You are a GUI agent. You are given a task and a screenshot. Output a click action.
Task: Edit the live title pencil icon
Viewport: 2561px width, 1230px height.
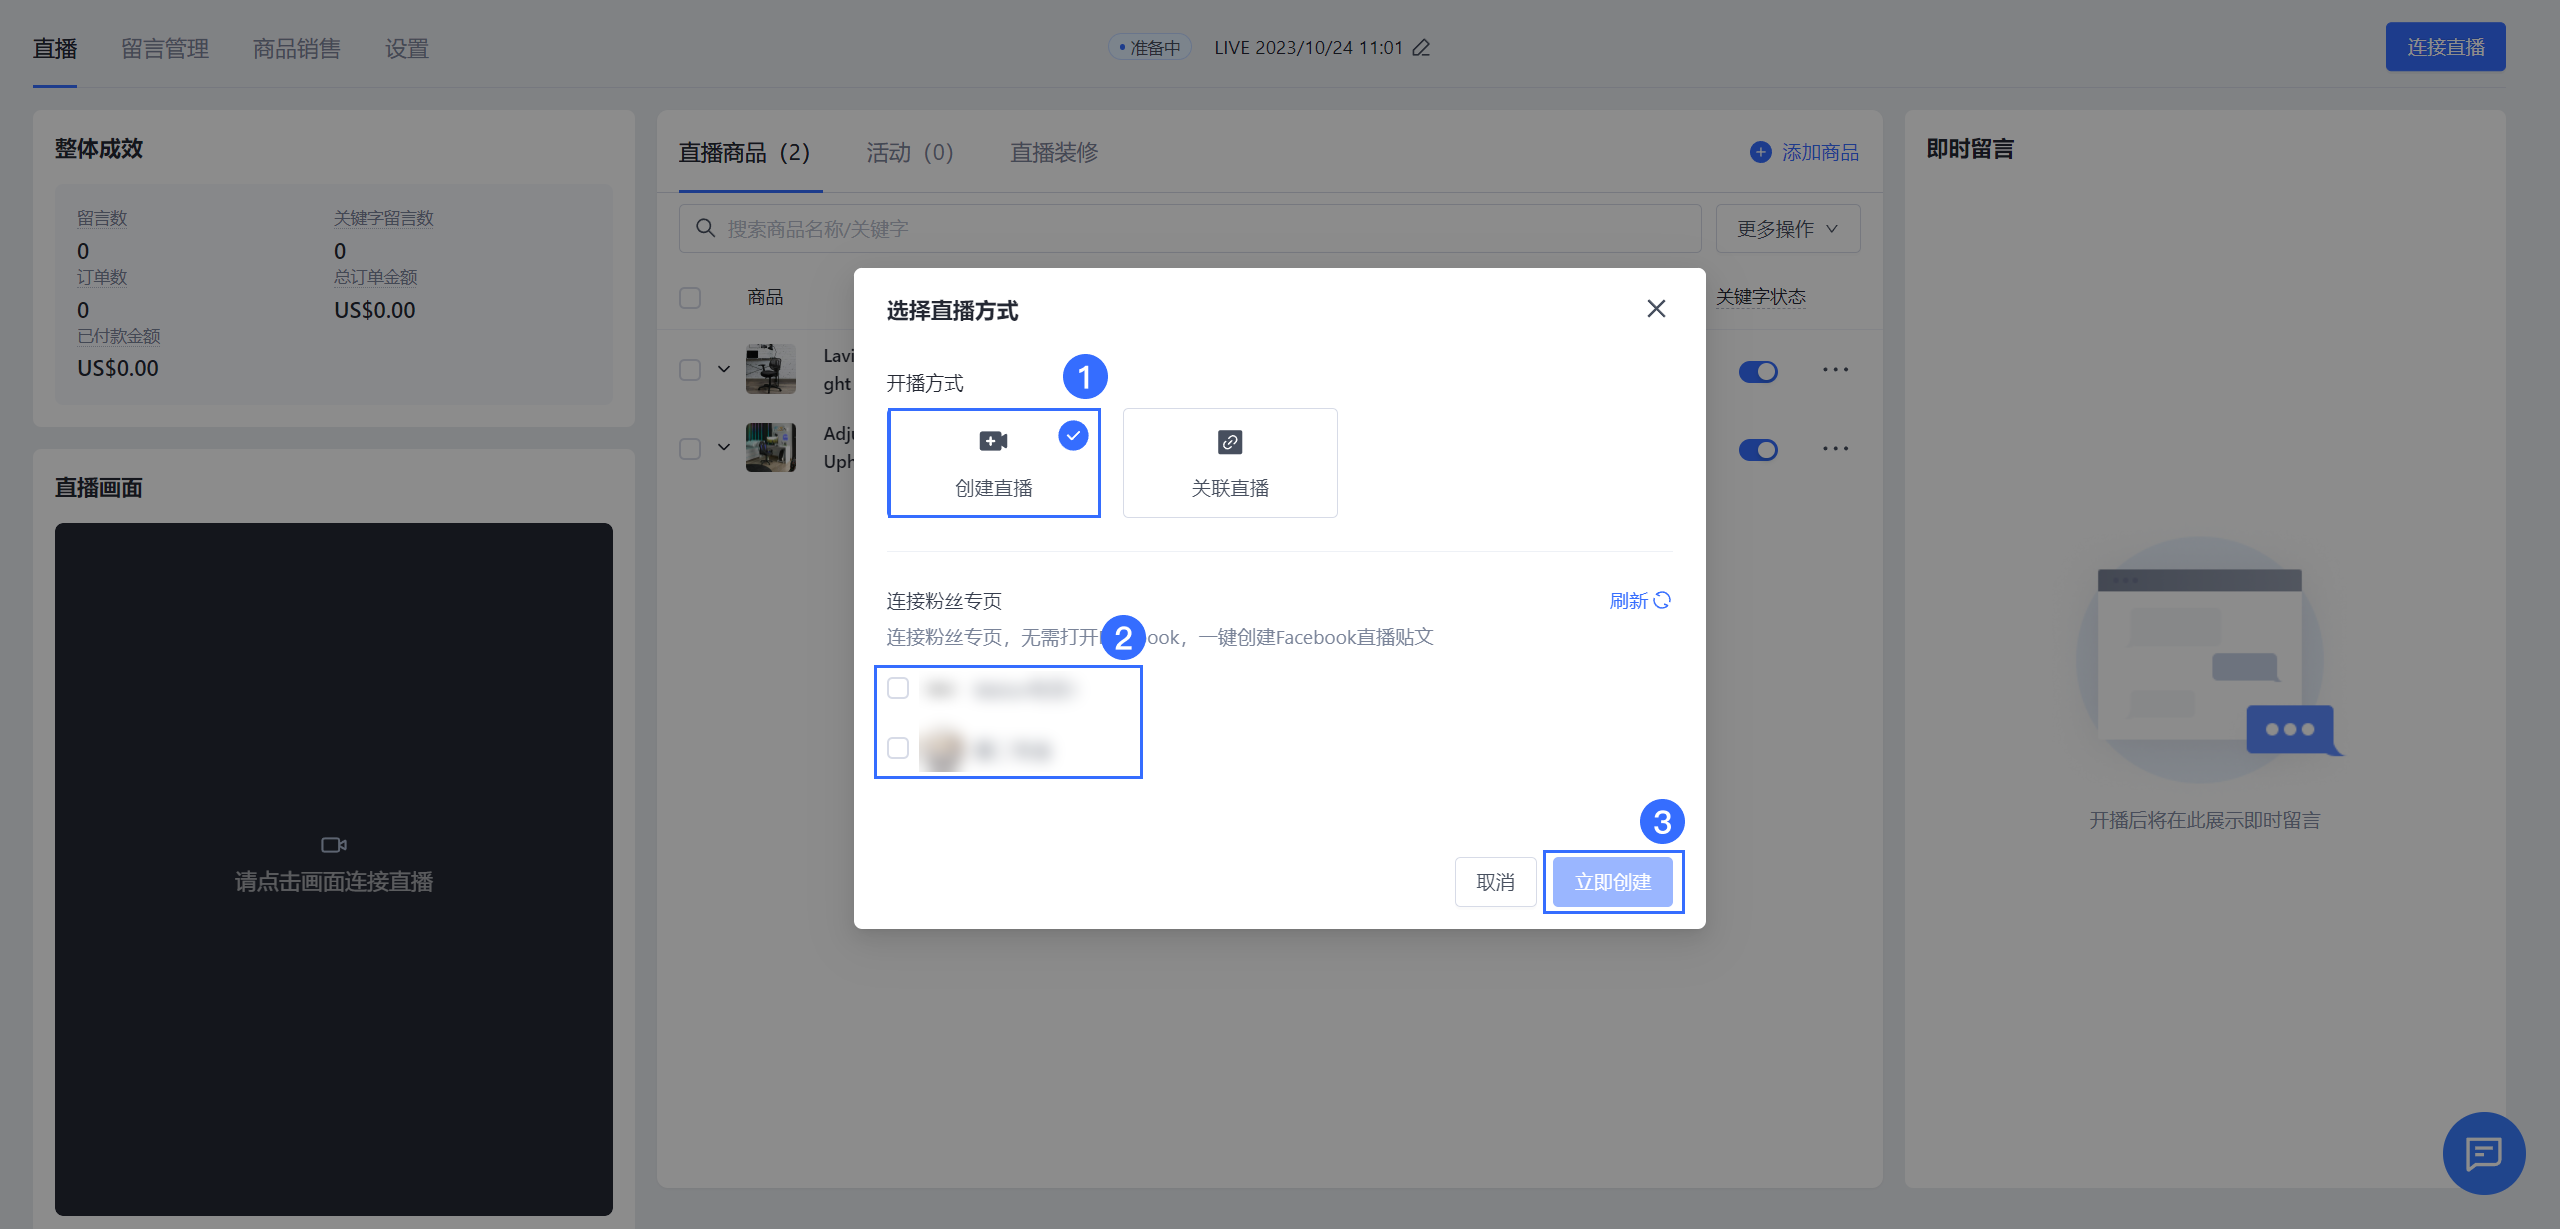coord(1421,48)
